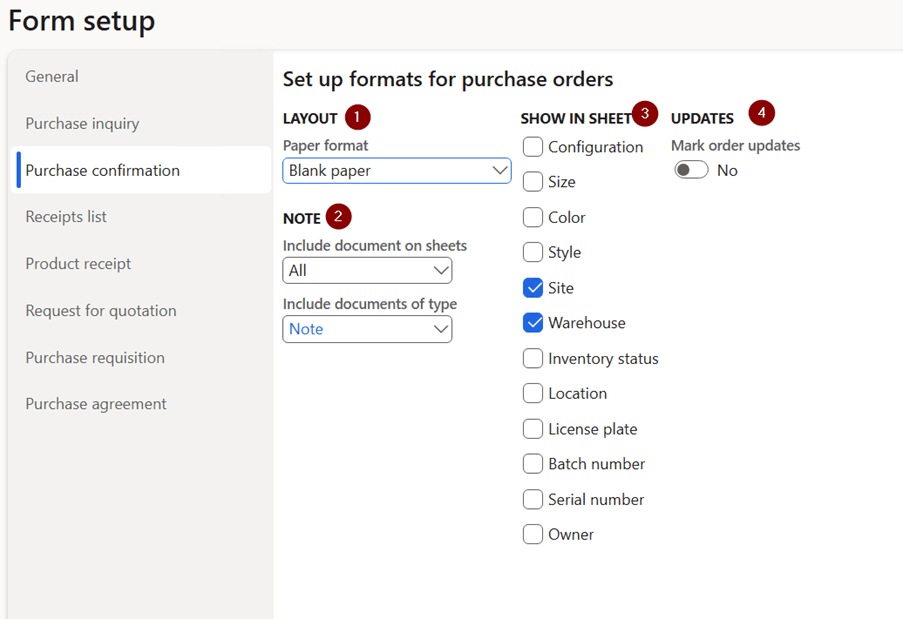903x619 pixels.
Task: Check the Batch number checkbox
Action: coord(533,464)
